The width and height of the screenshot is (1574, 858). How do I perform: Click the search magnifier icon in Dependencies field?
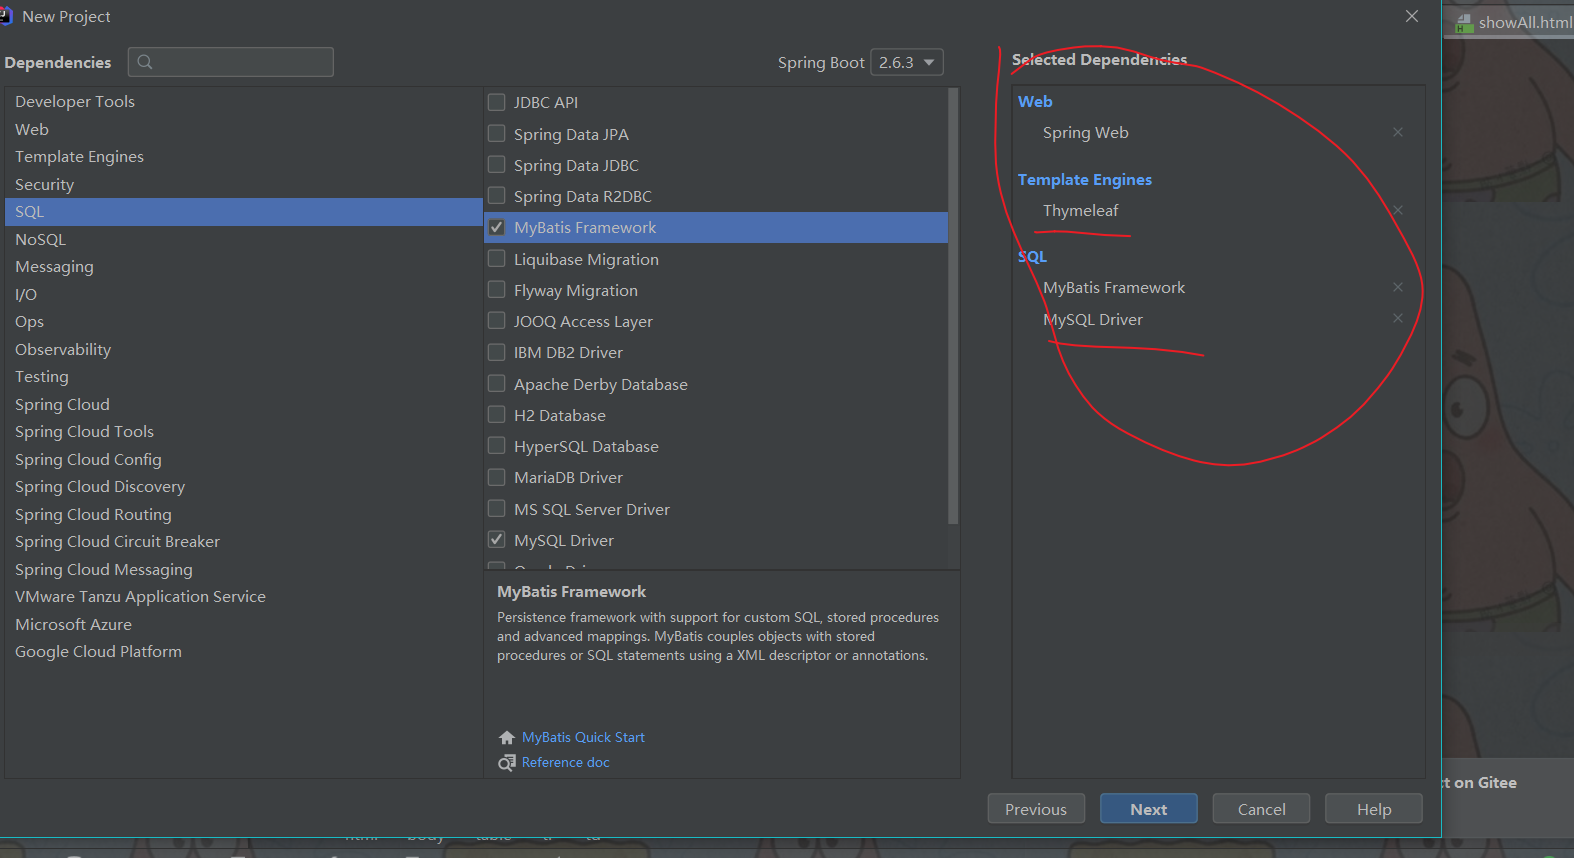pos(145,62)
